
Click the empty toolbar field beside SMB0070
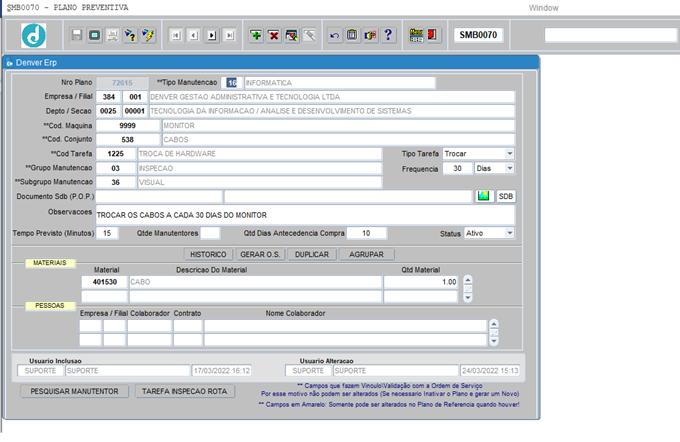(x=611, y=35)
